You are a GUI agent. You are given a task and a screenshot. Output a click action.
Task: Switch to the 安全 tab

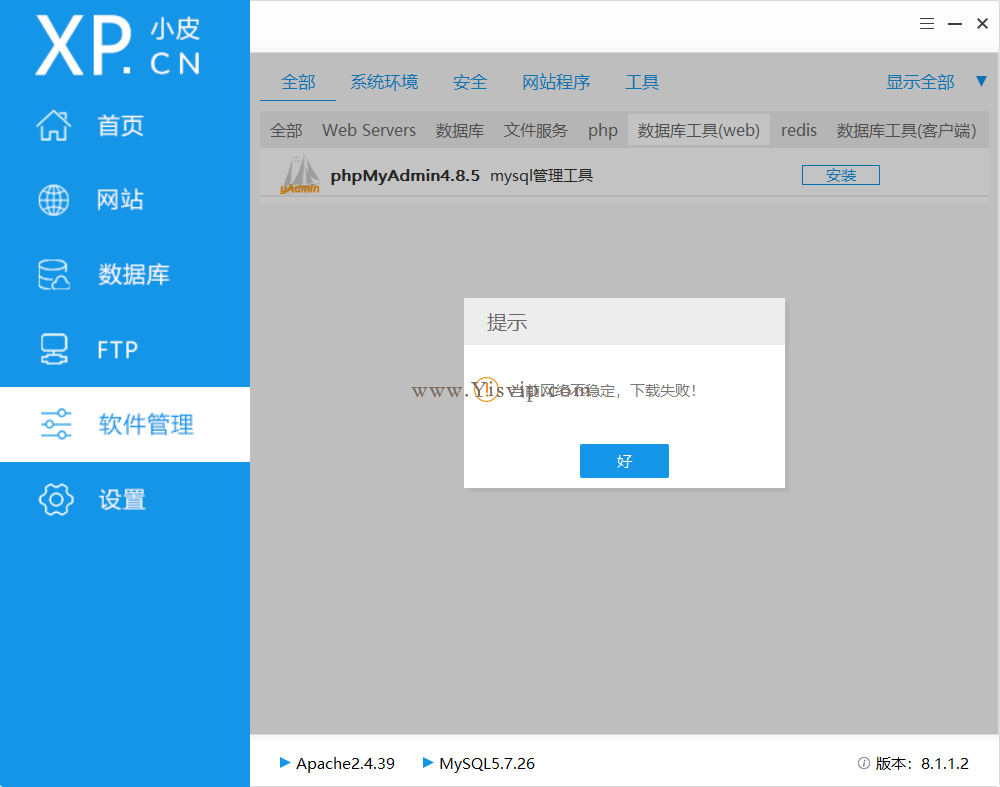(x=470, y=82)
